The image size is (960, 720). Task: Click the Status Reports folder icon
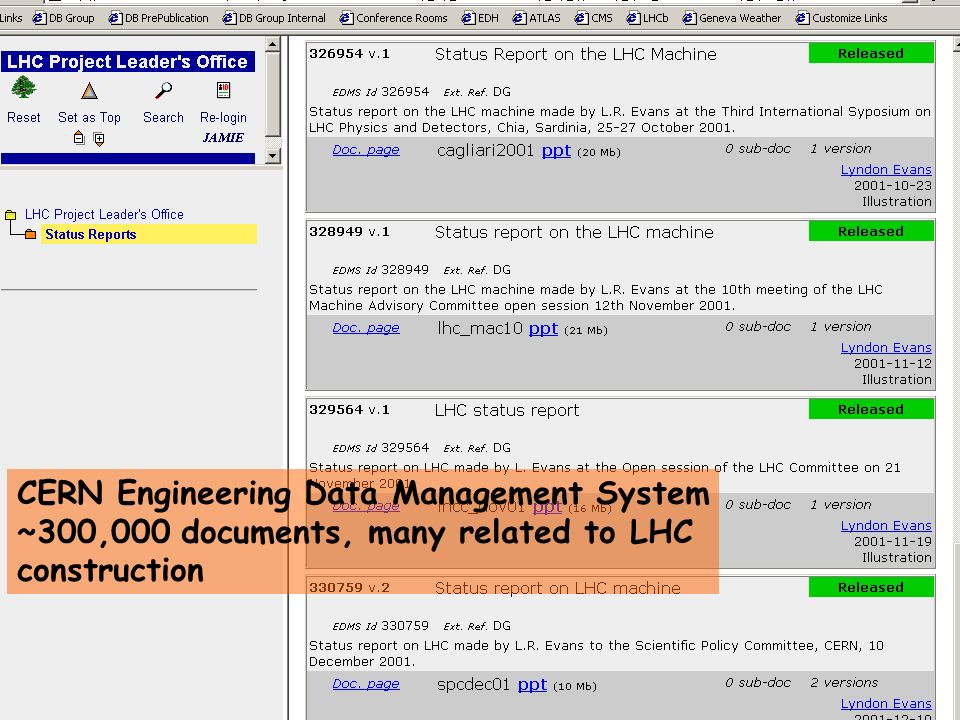coord(31,234)
